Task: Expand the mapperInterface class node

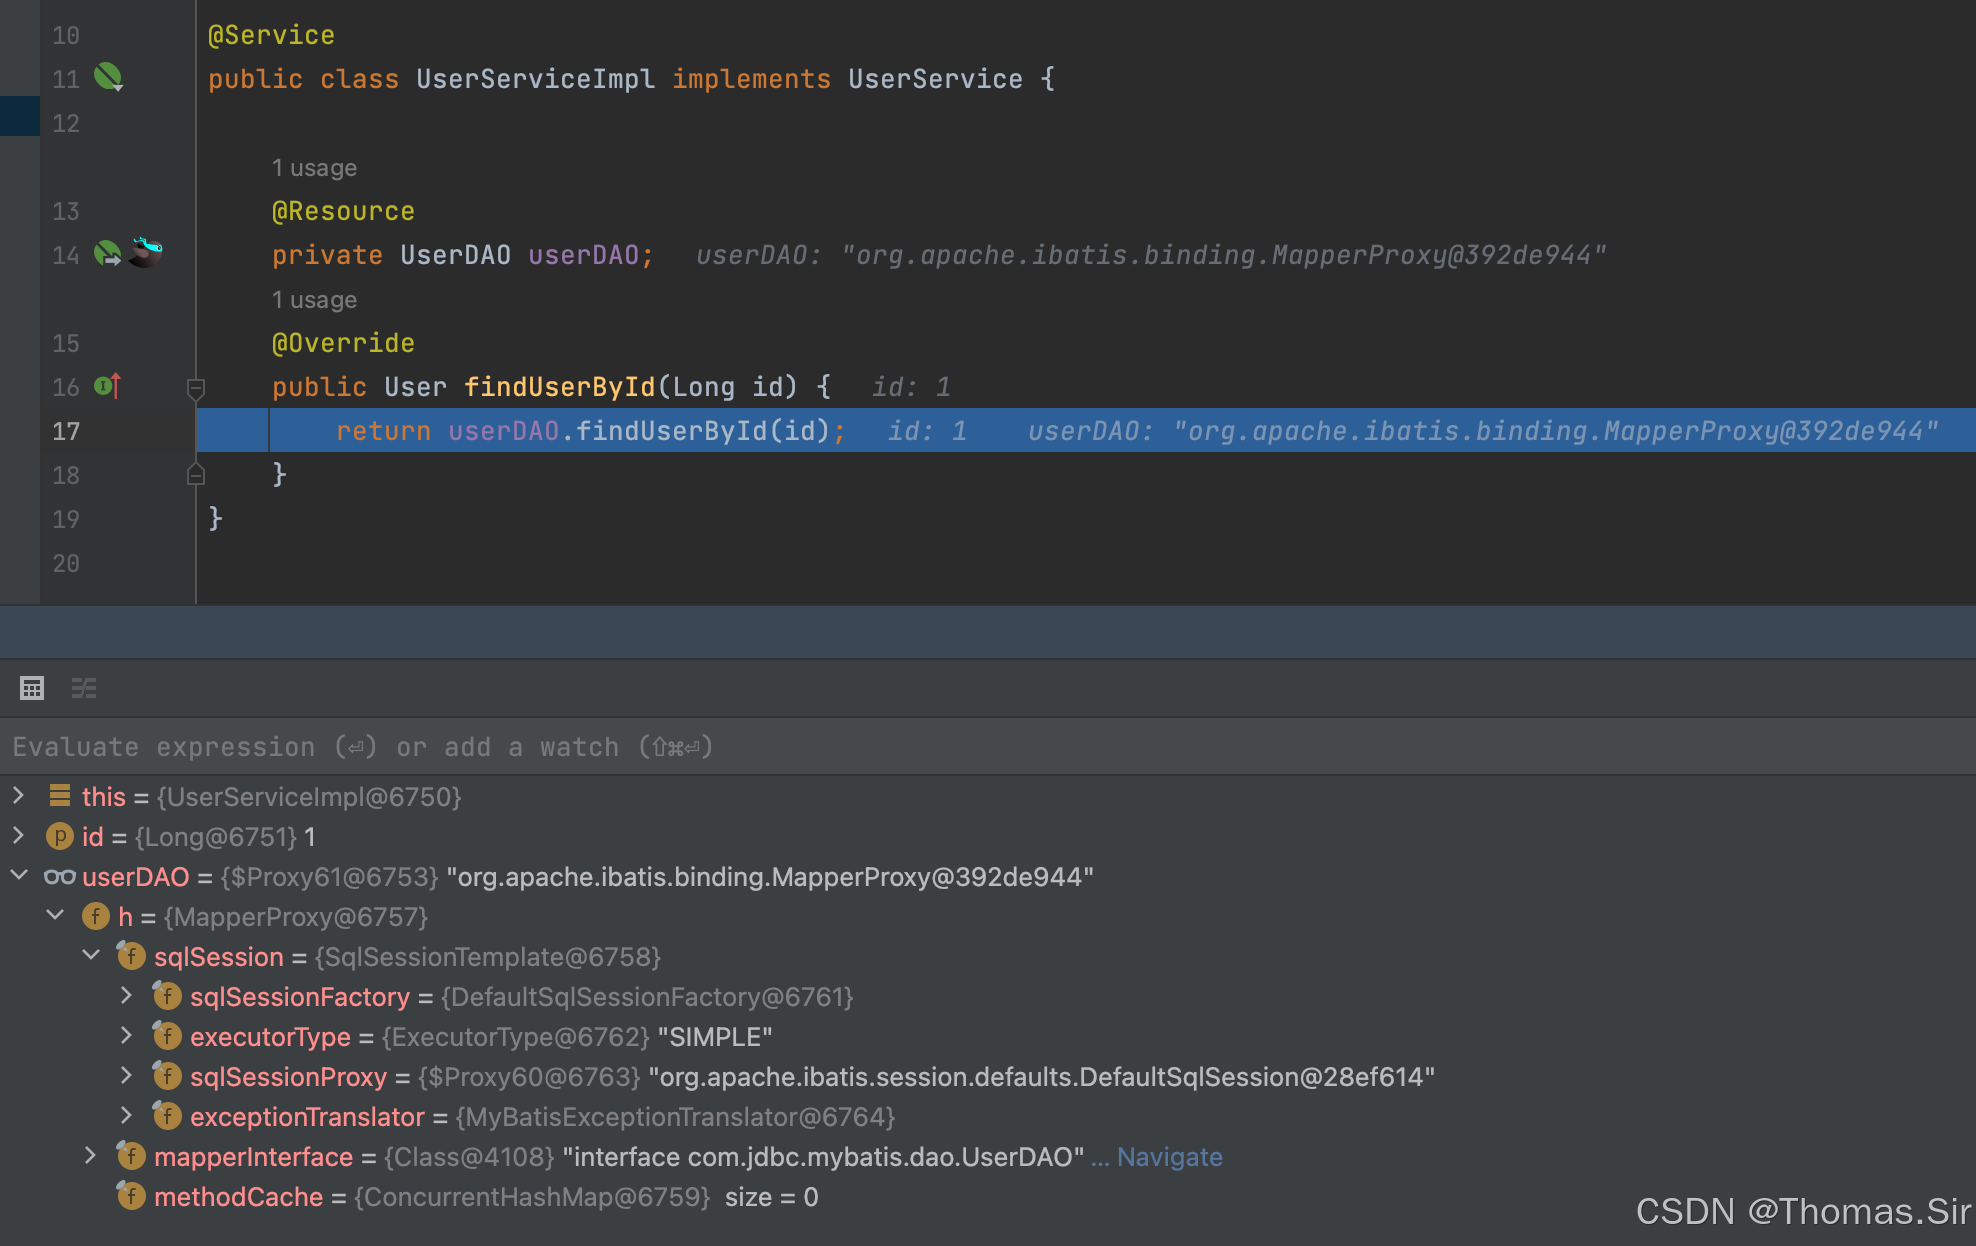Action: point(91,1156)
